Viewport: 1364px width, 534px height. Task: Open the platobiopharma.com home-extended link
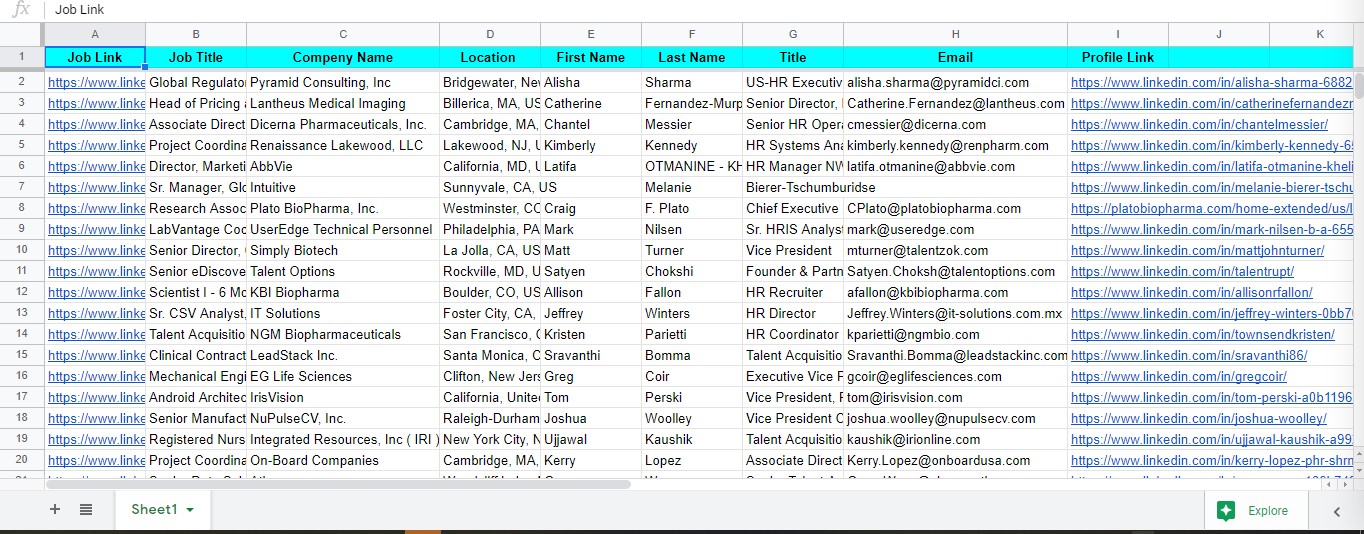pos(1211,208)
